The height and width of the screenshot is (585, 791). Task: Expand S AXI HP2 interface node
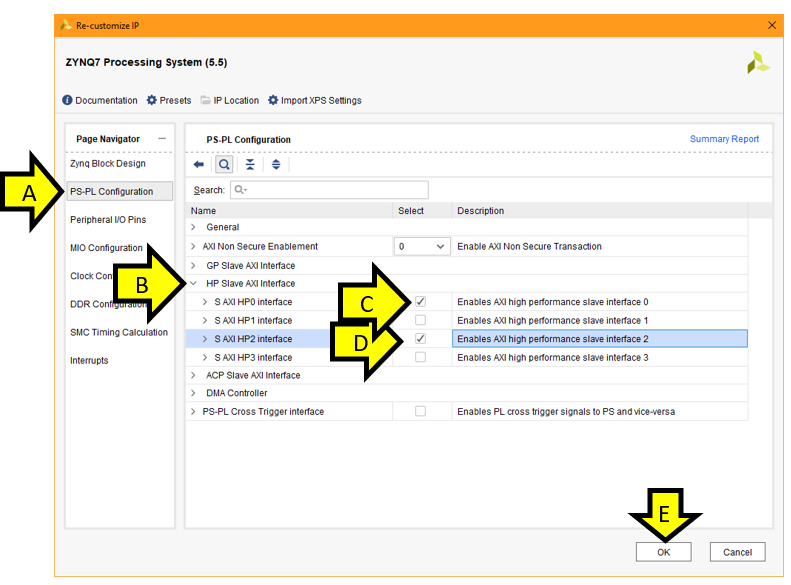click(x=205, y=339)
